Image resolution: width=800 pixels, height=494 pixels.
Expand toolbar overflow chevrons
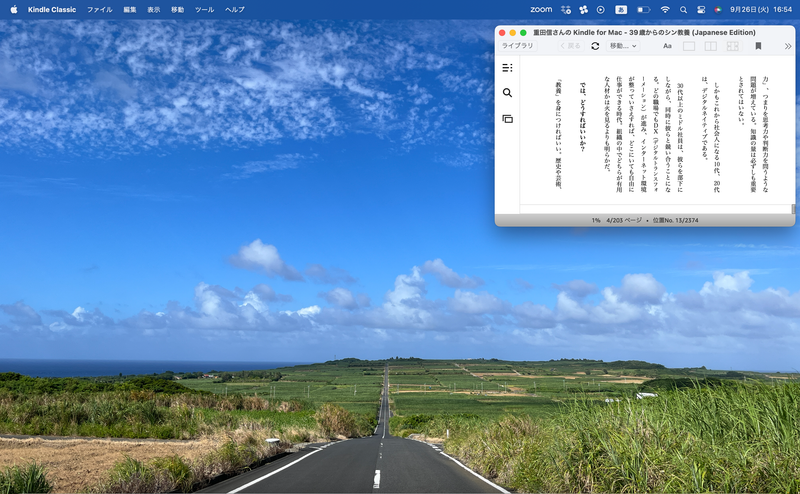(x=787, y=46)
